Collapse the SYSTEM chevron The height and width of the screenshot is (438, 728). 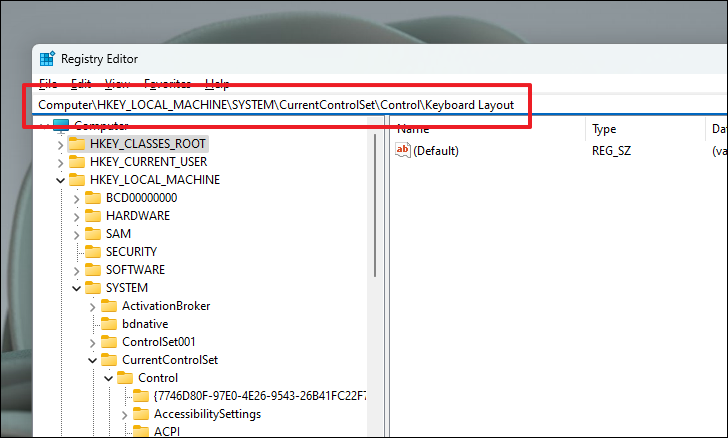point(77,288)
